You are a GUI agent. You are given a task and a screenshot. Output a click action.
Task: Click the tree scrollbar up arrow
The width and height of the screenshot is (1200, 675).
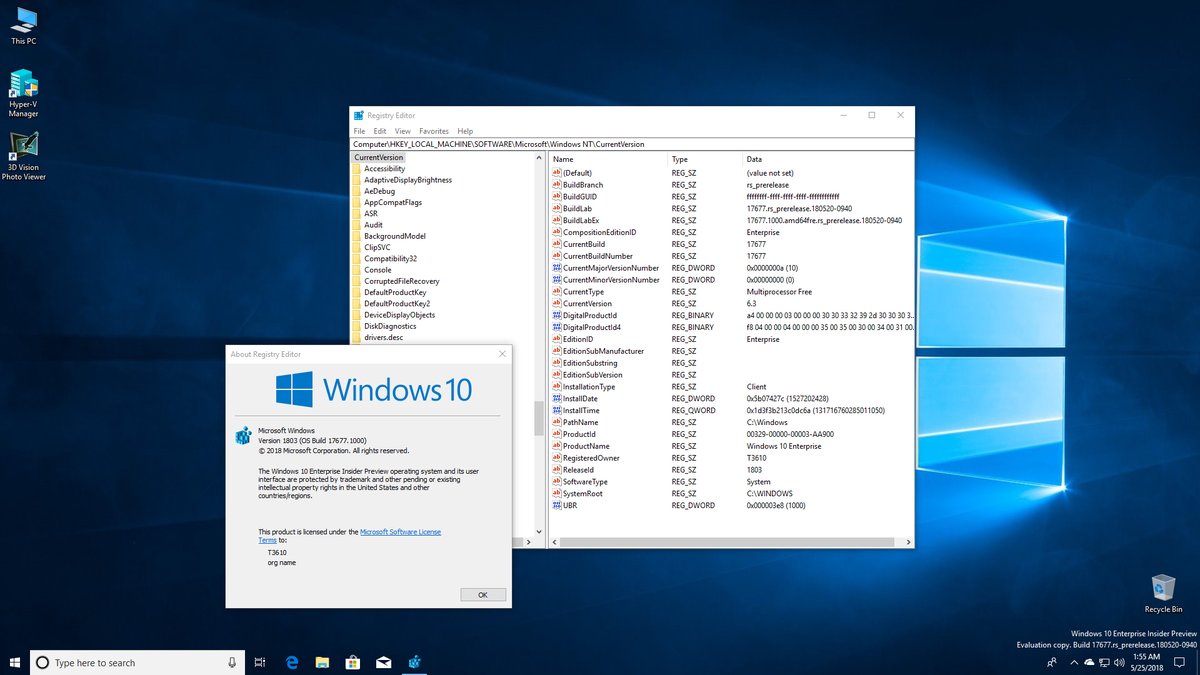538,157
